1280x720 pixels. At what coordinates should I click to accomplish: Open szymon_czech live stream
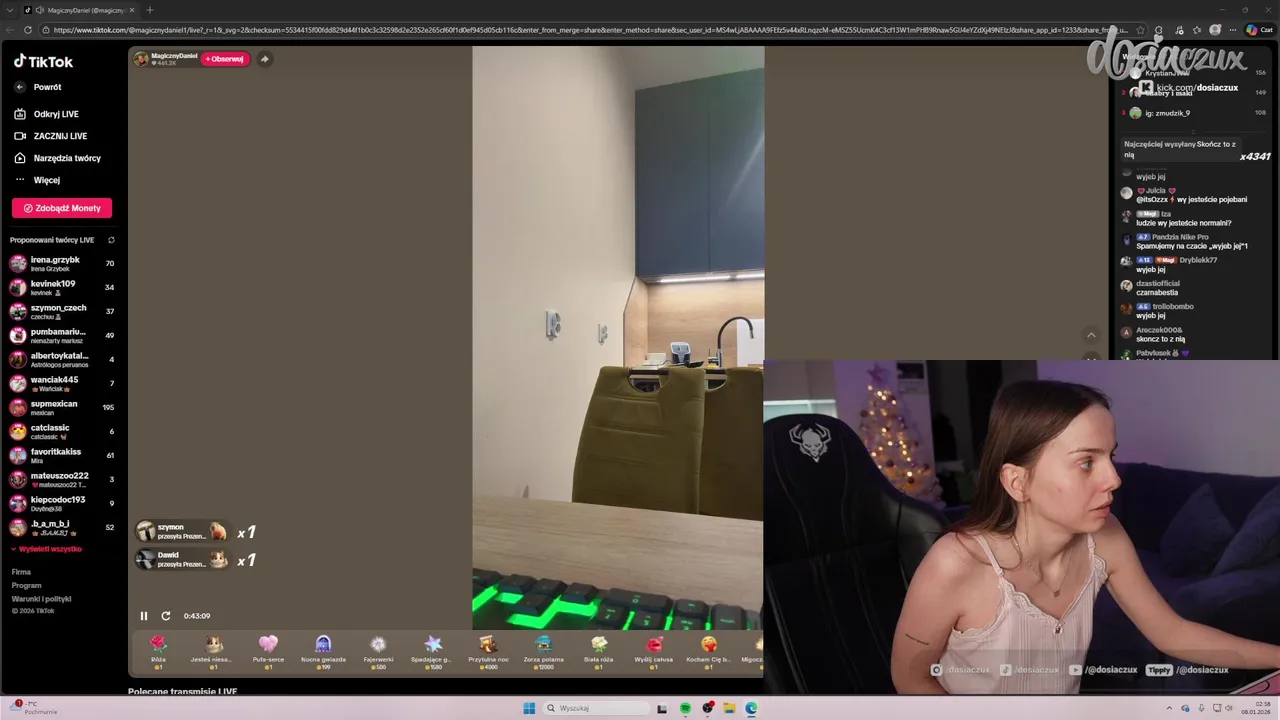62,312
